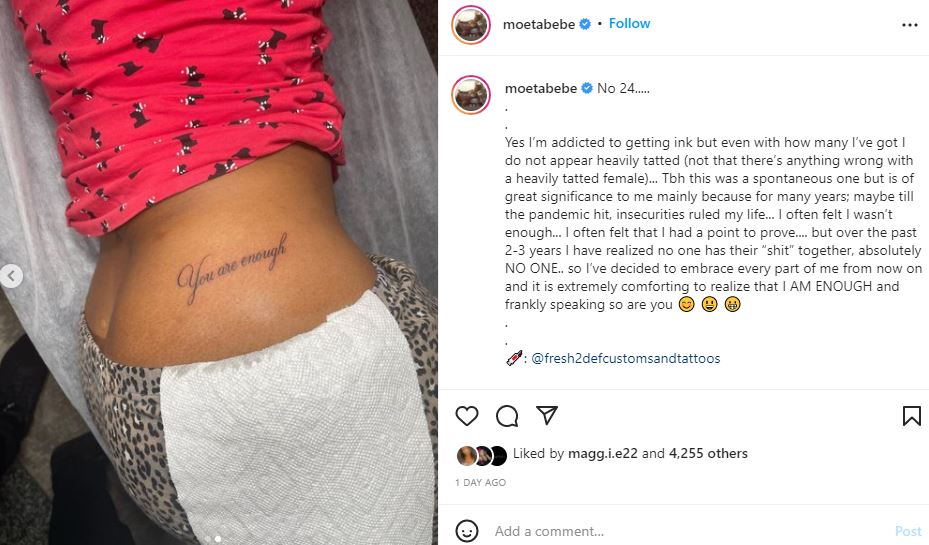View 4,255 others who liked
Screen dimensions: 929x545
[x=708, y=454]
